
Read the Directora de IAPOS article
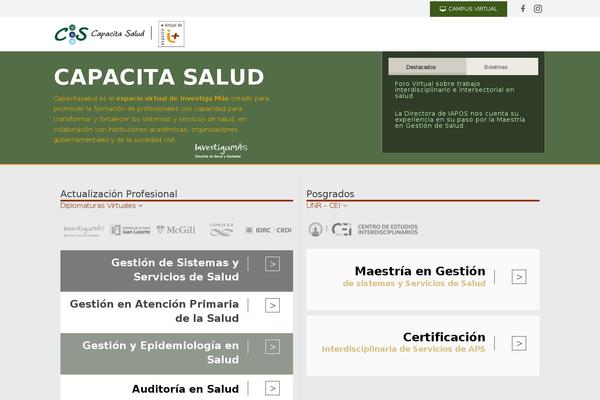point(460,119)
